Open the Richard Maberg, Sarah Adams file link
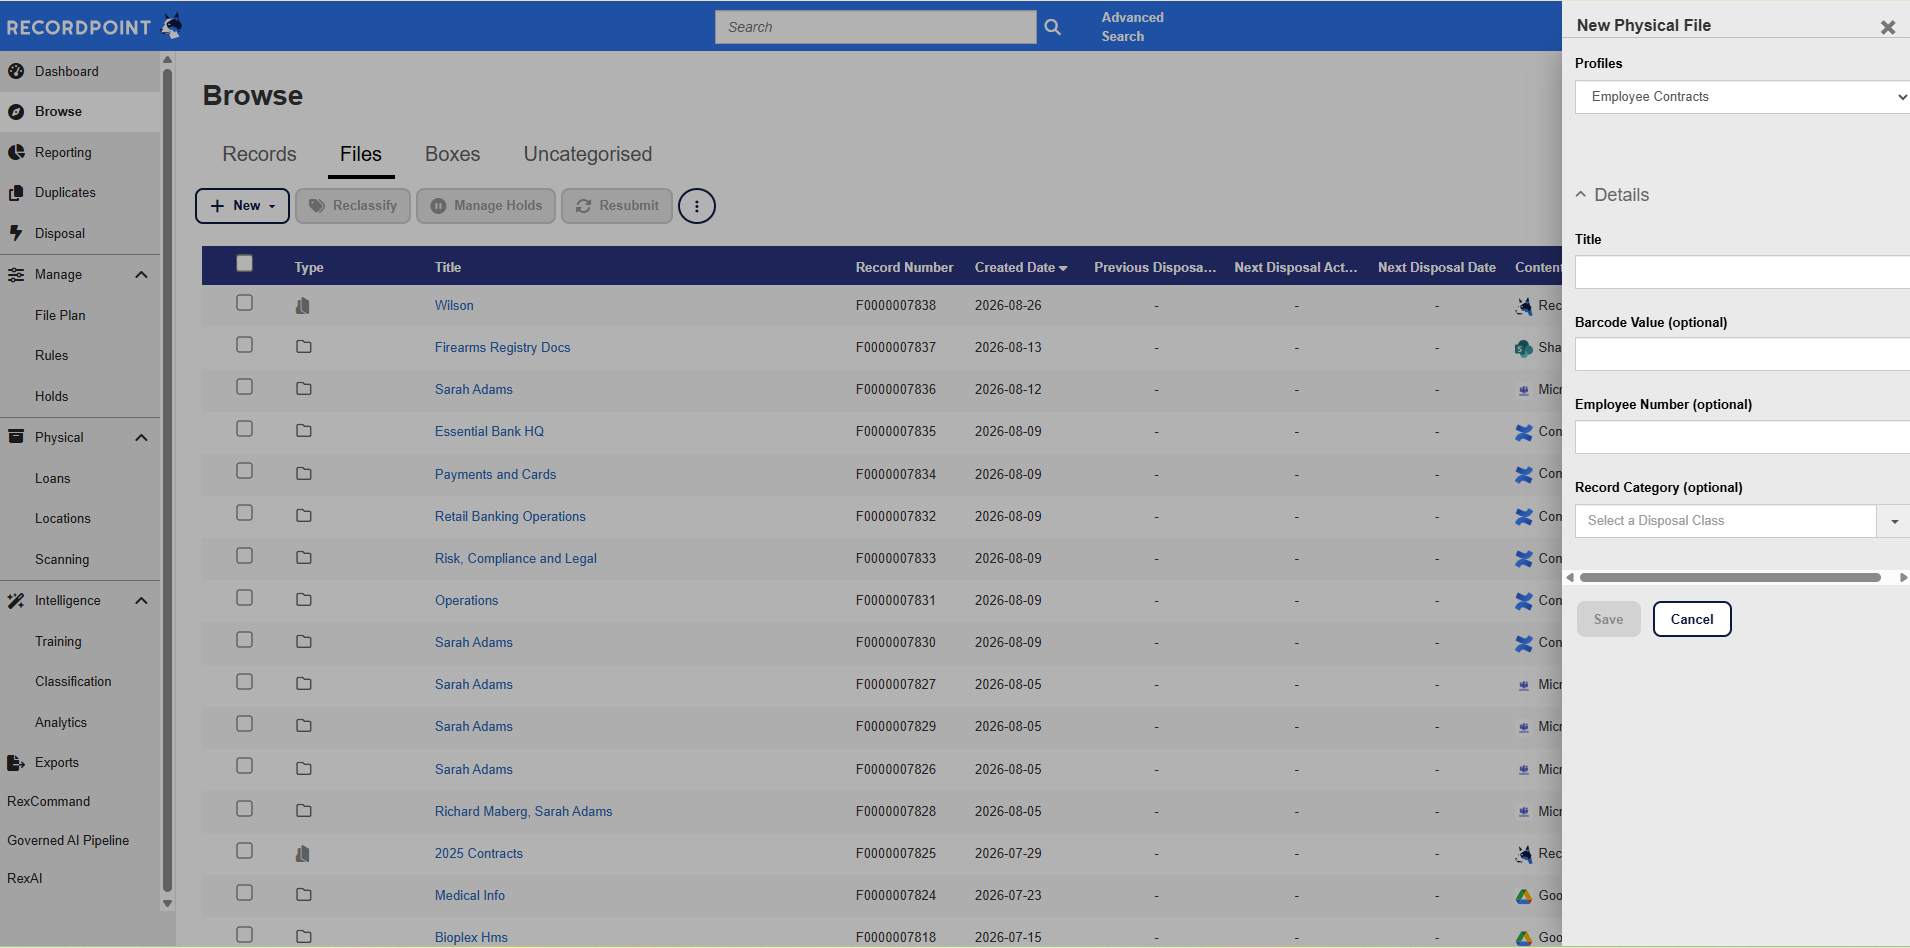The image size is (1910, 948). [x=523, y=811]
